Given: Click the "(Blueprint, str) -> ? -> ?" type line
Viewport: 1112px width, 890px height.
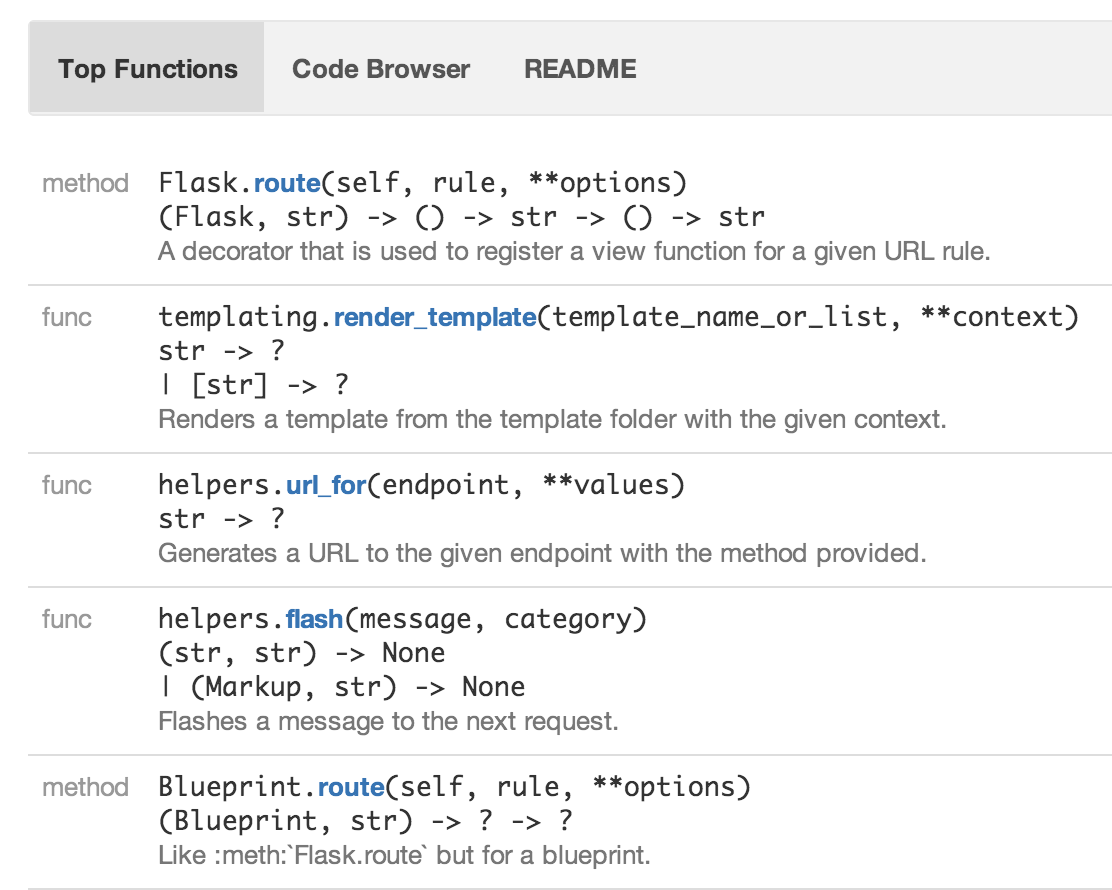Looking at the screenshot, I should pyautogui.click(x=365, y=821).
